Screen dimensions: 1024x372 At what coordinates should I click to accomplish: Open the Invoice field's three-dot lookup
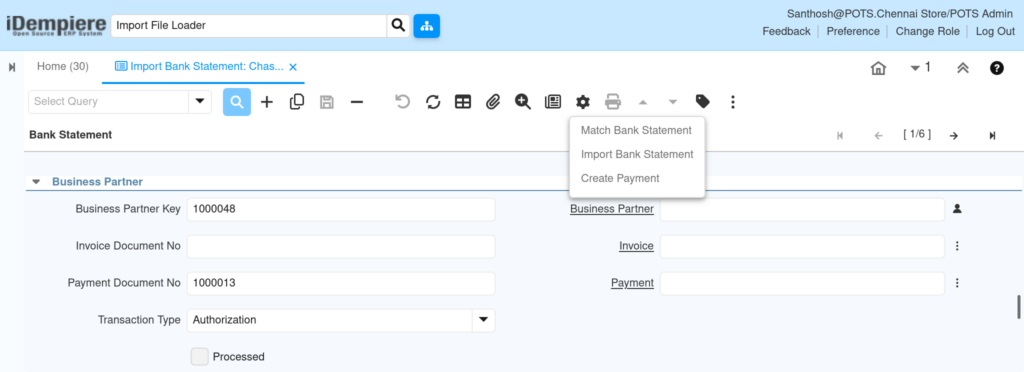pyautogui.click(x=957, y=246)
